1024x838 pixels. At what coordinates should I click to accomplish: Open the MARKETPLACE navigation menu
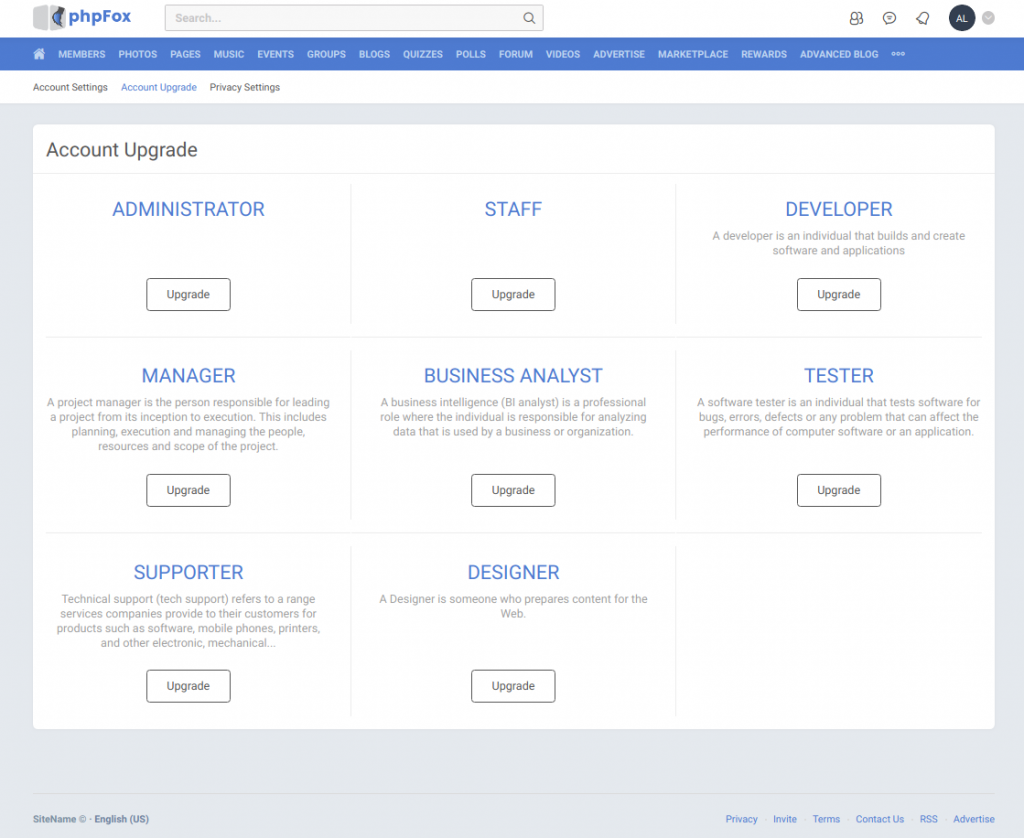pyautogui.click(x=693, y=54)
